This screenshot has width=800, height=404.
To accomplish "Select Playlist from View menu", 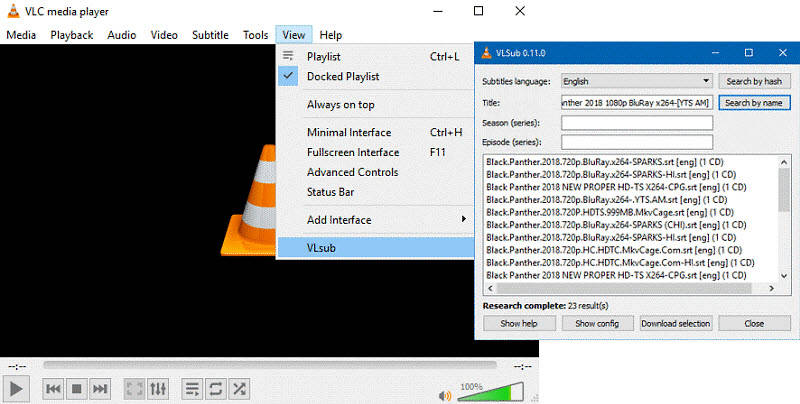I will tap(376, 57).
